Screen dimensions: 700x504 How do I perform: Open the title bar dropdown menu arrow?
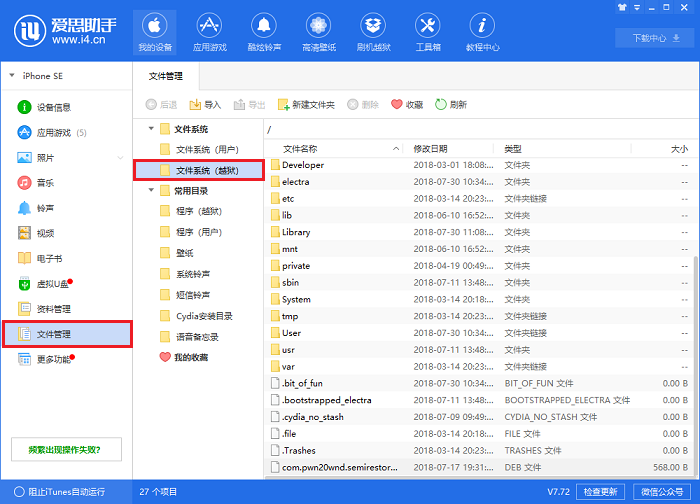coord(637,8)
